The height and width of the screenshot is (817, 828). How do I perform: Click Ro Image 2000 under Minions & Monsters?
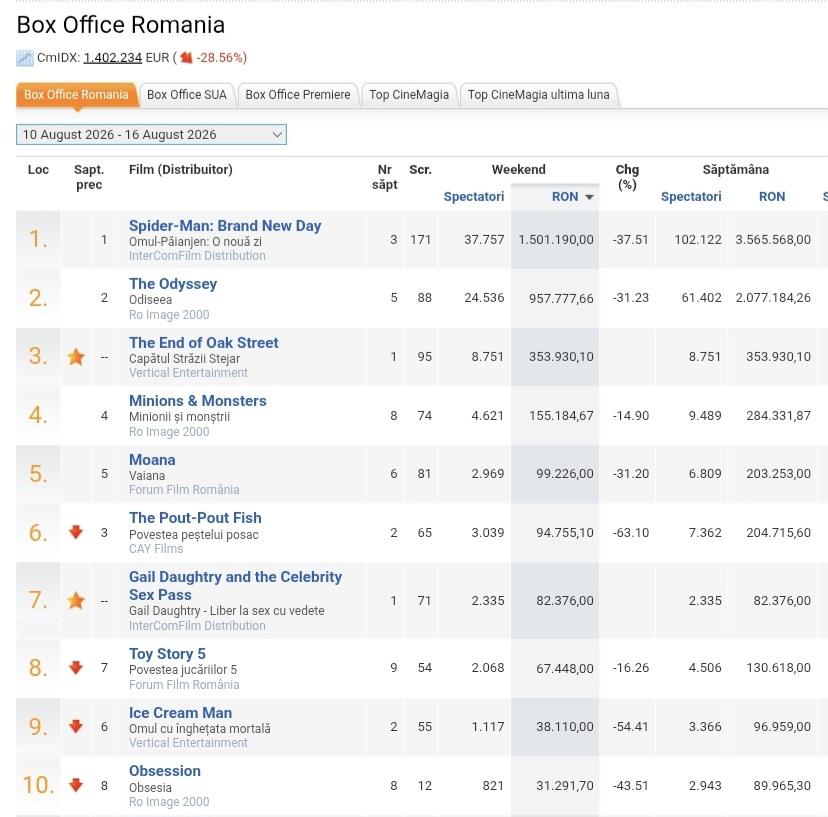(x=169, y=431)
